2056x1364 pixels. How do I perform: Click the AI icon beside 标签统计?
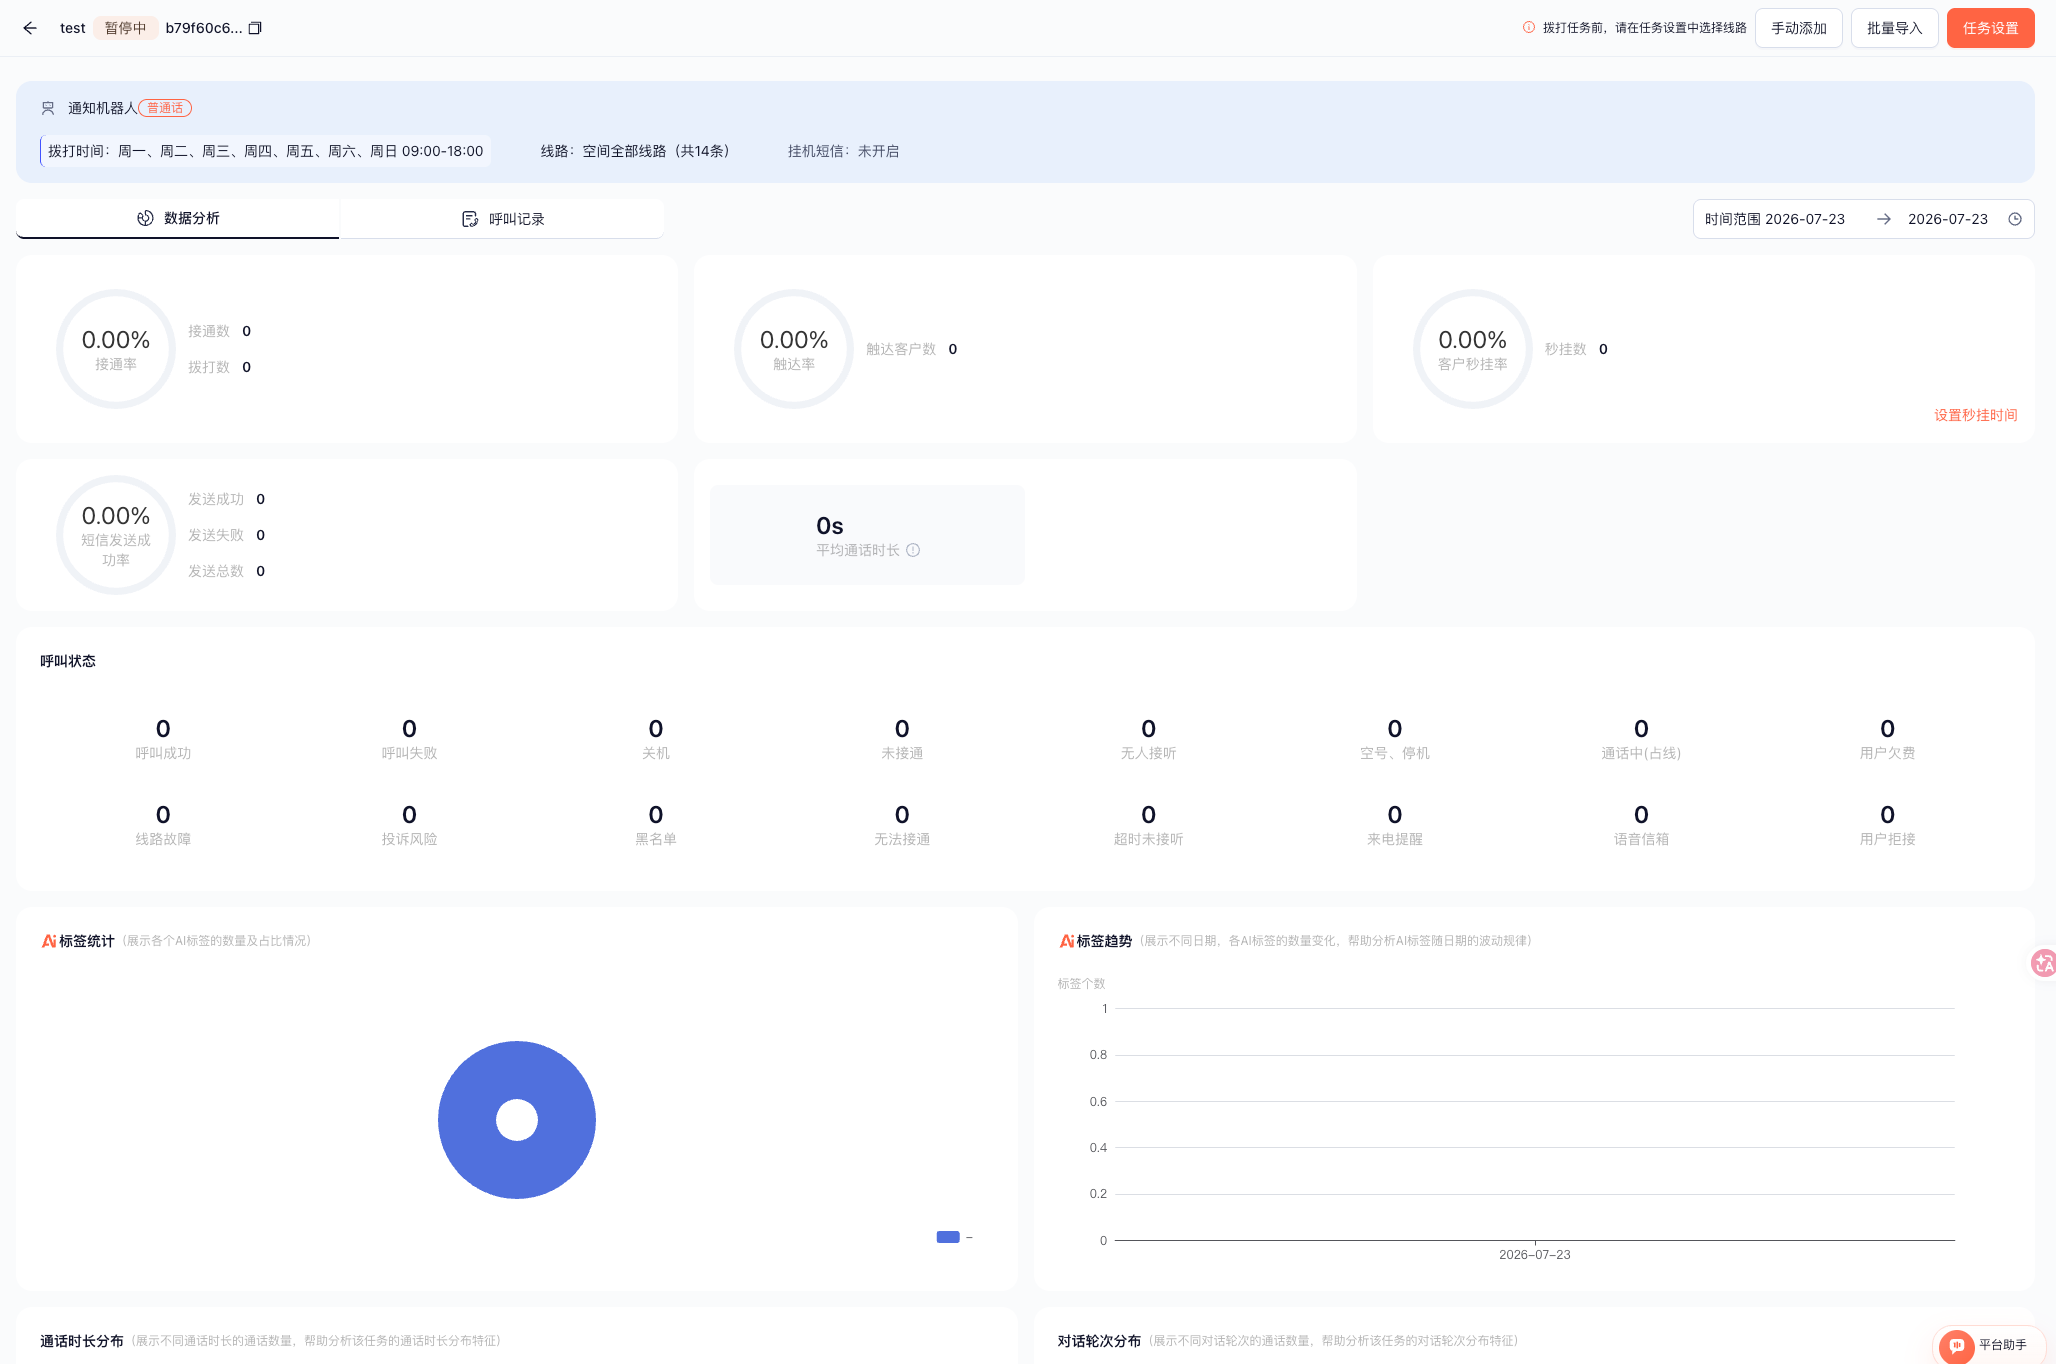pos(49,941)
